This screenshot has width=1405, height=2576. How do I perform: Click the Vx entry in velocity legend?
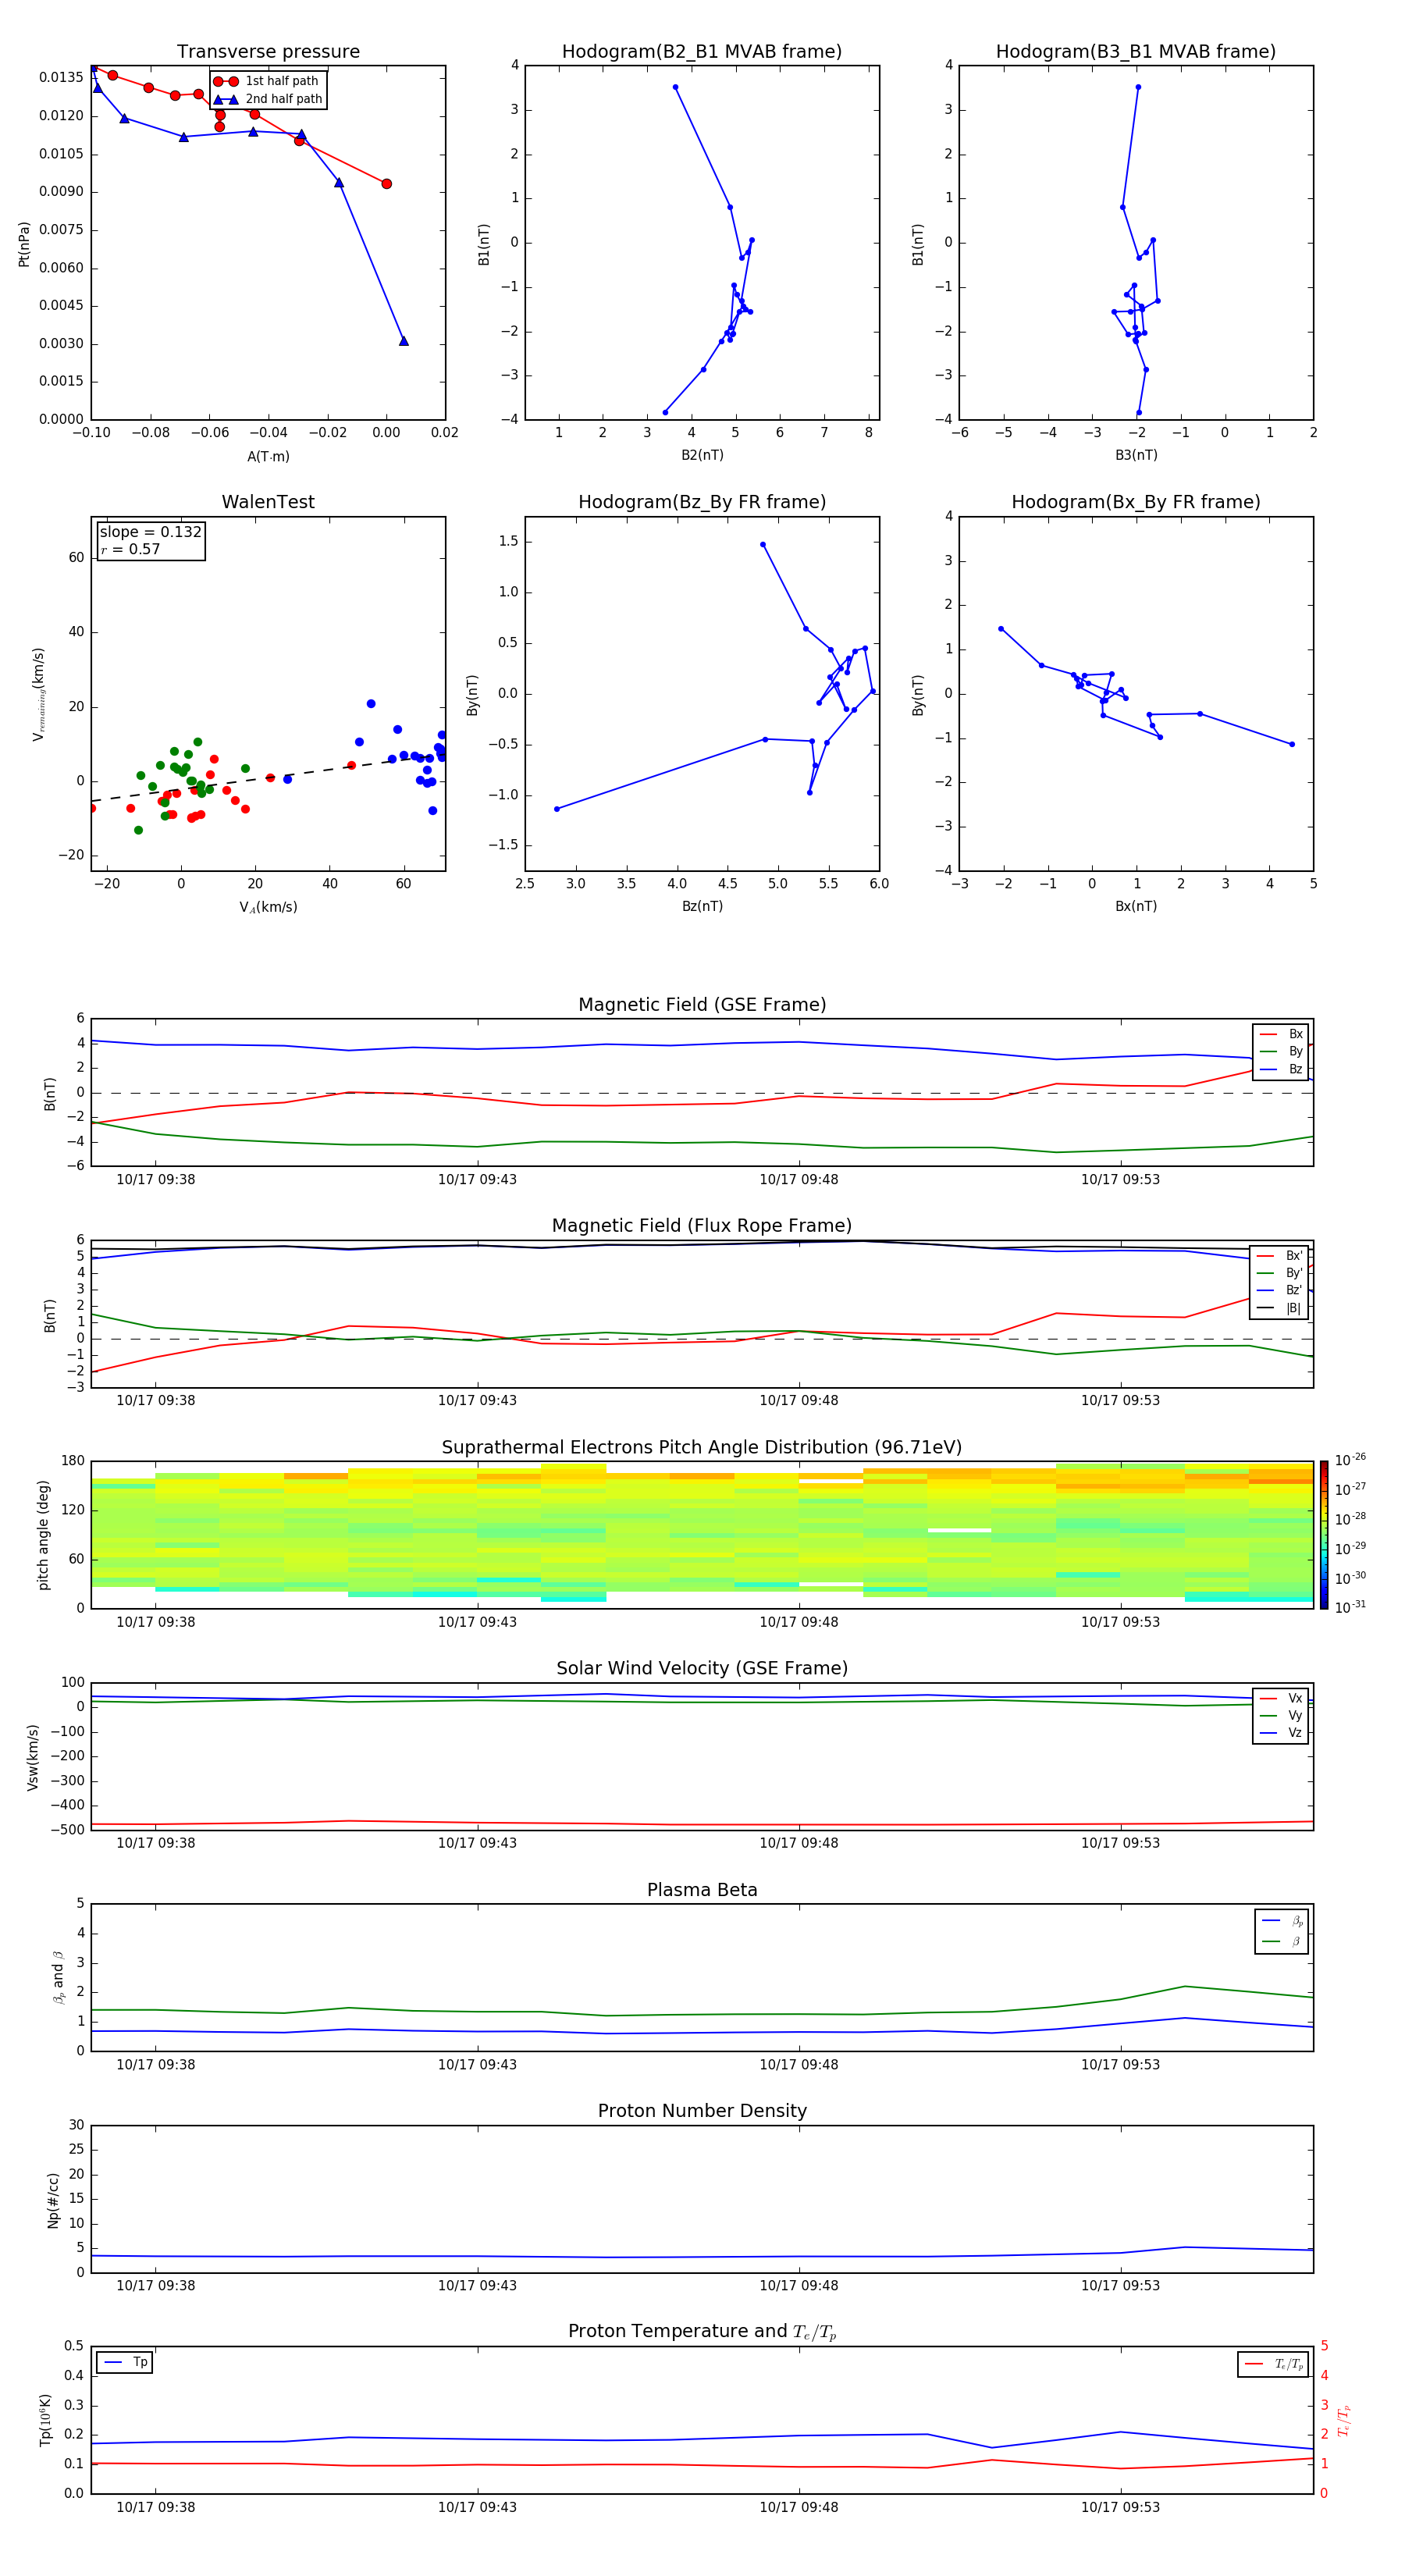coord(1281,1698)
